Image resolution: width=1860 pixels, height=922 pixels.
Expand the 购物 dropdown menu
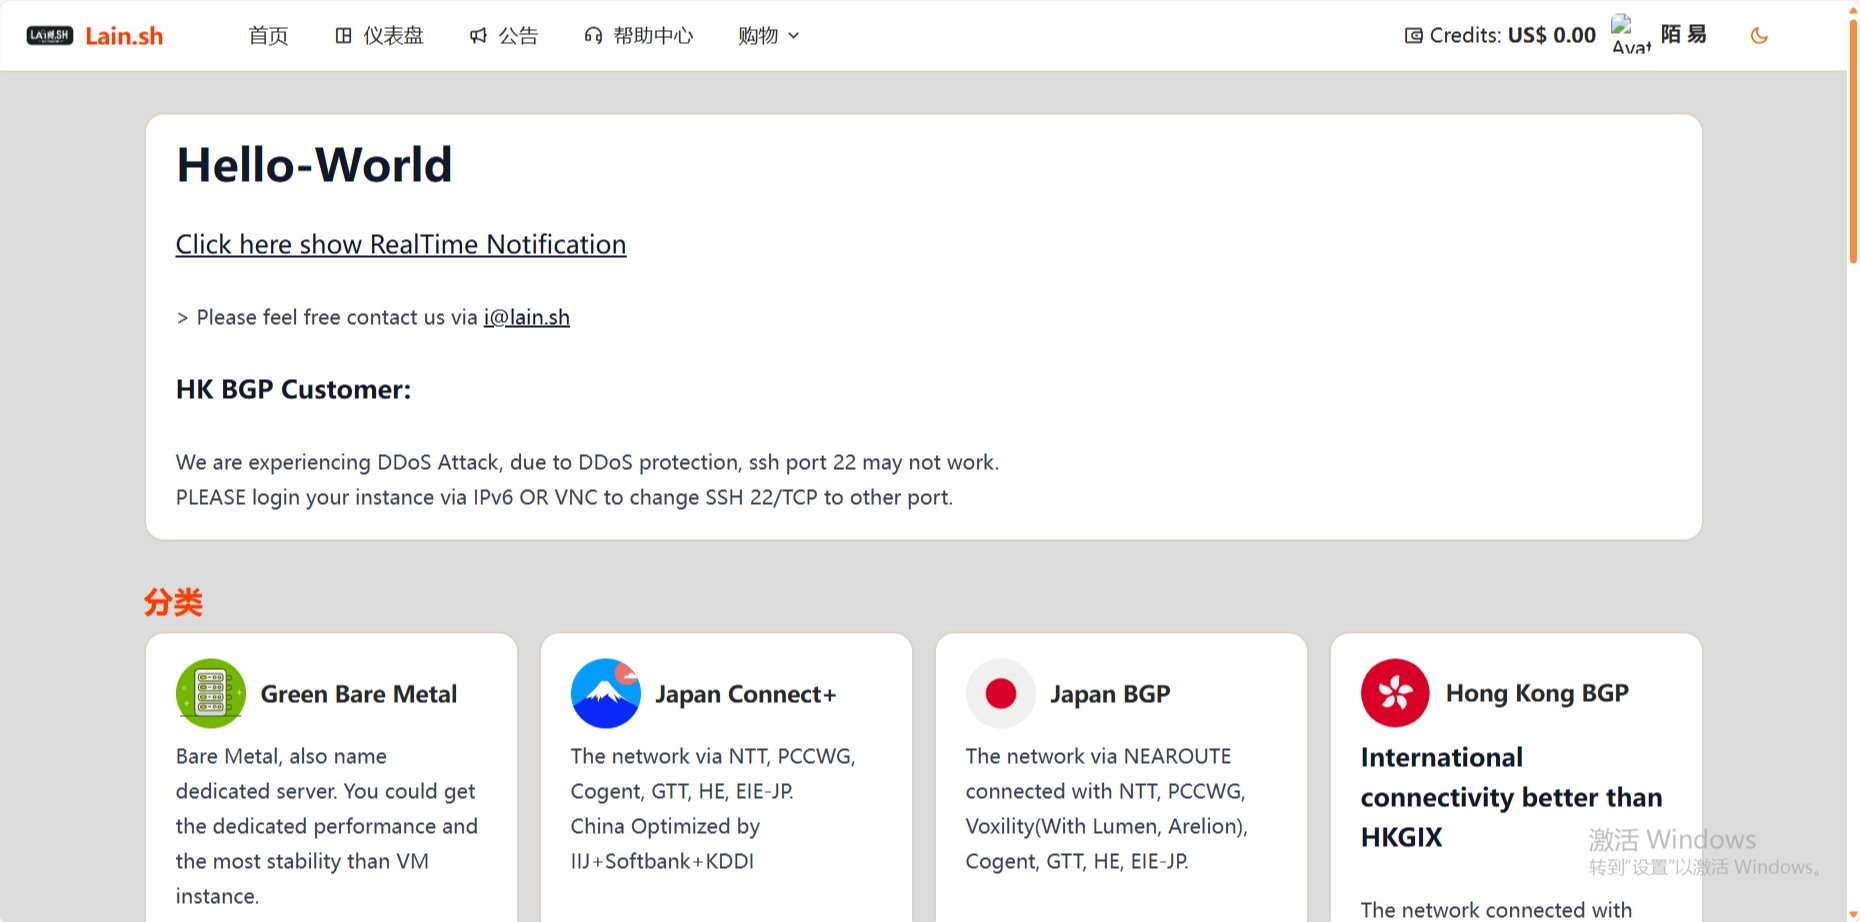758,36
